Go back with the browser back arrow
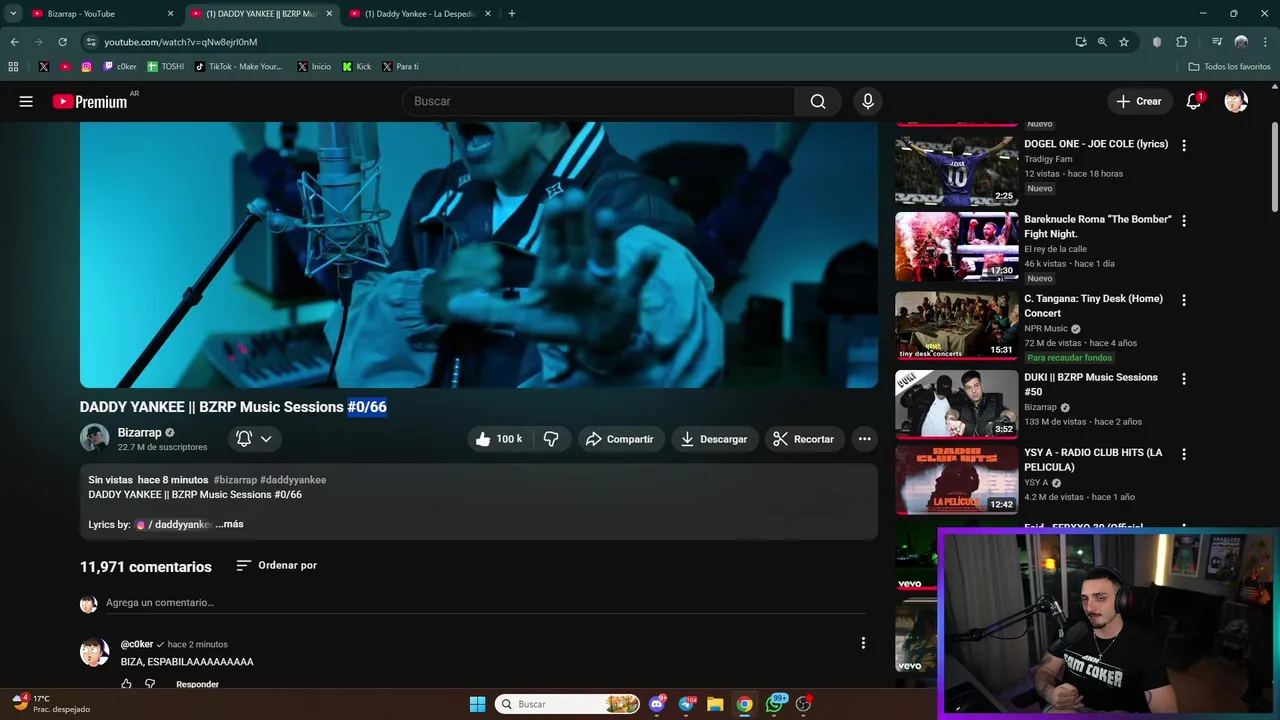 click(x=14, y=42)
